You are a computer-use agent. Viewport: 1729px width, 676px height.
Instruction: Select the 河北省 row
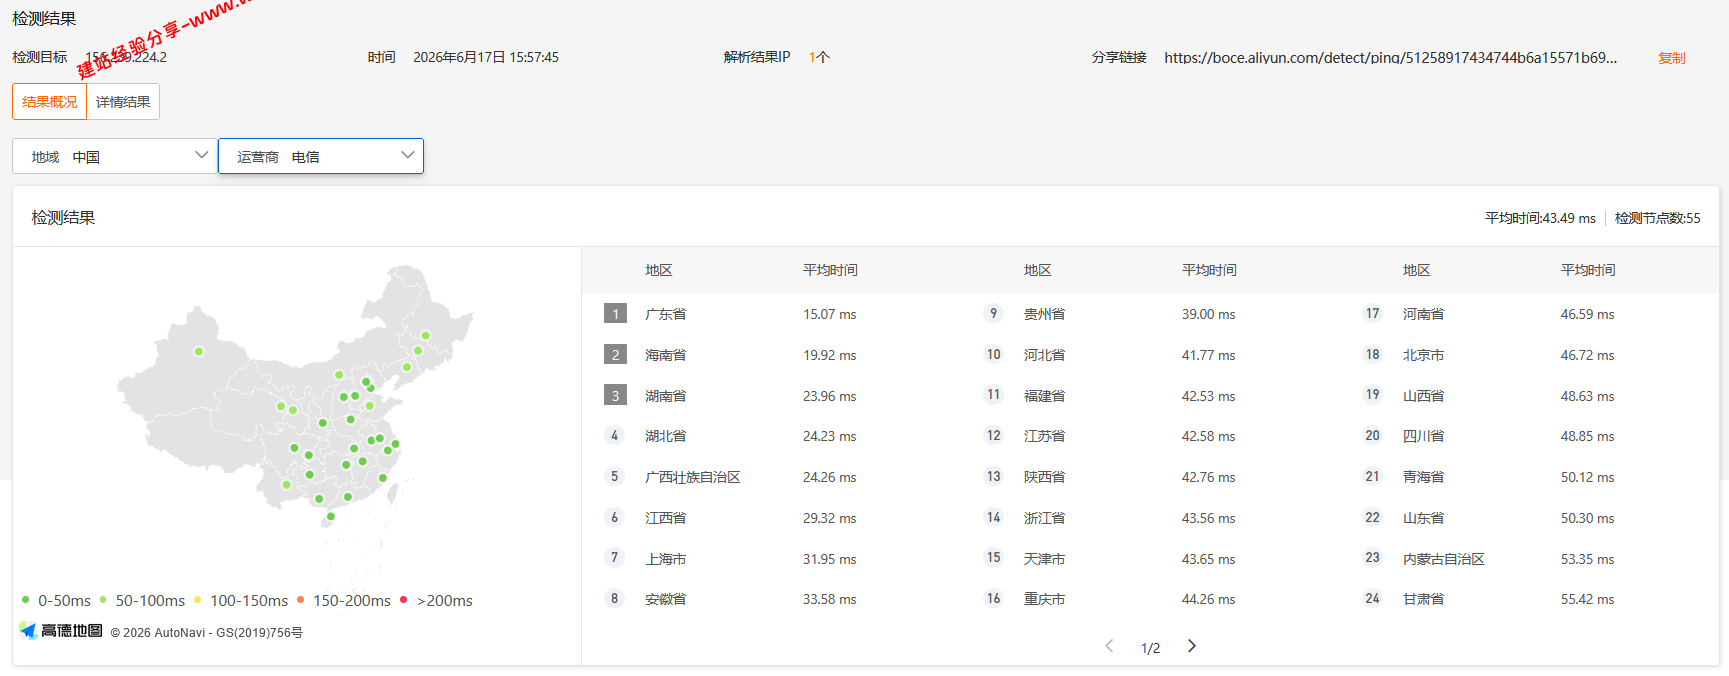tap(1150, 355)
